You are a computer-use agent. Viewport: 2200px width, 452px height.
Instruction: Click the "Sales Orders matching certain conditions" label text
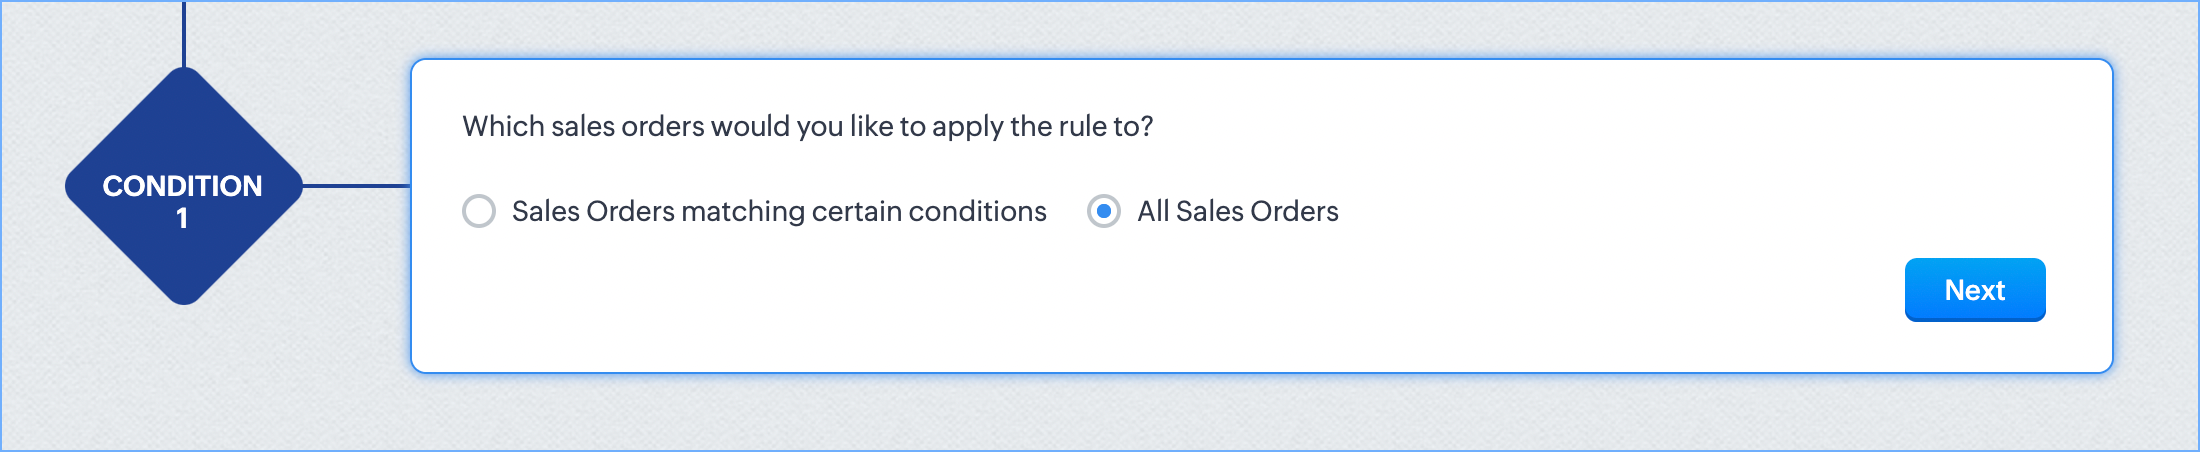(x=778, y=211)
